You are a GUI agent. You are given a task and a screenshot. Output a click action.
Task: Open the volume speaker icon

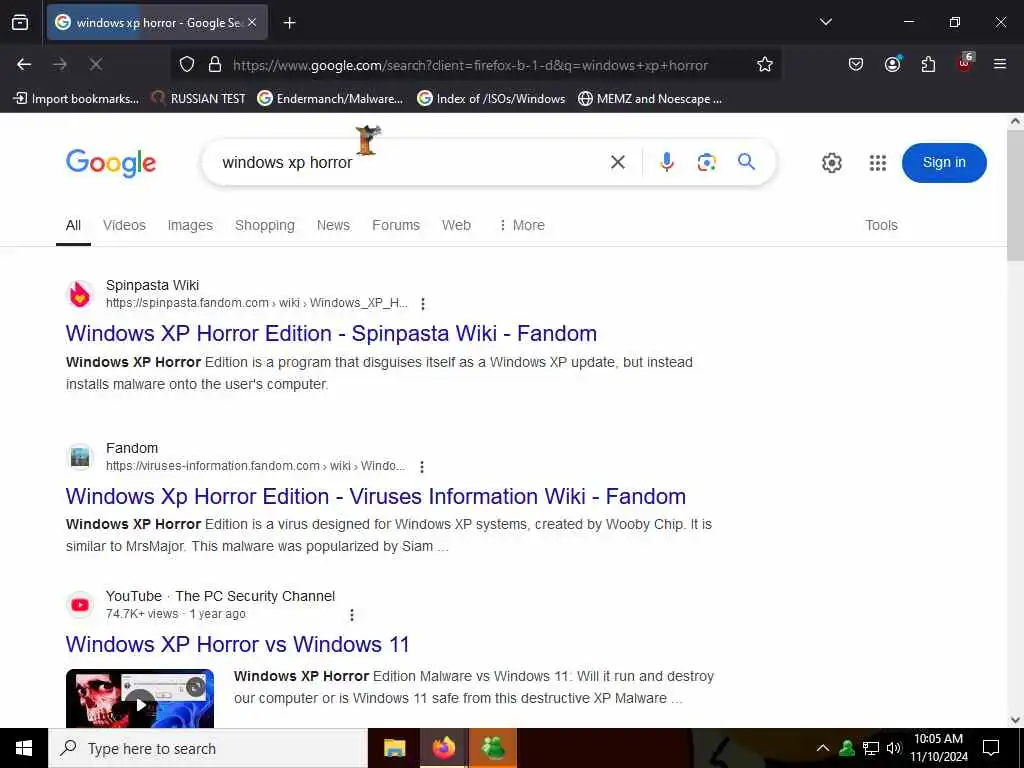pyautogui.click(x=893, y=748)
